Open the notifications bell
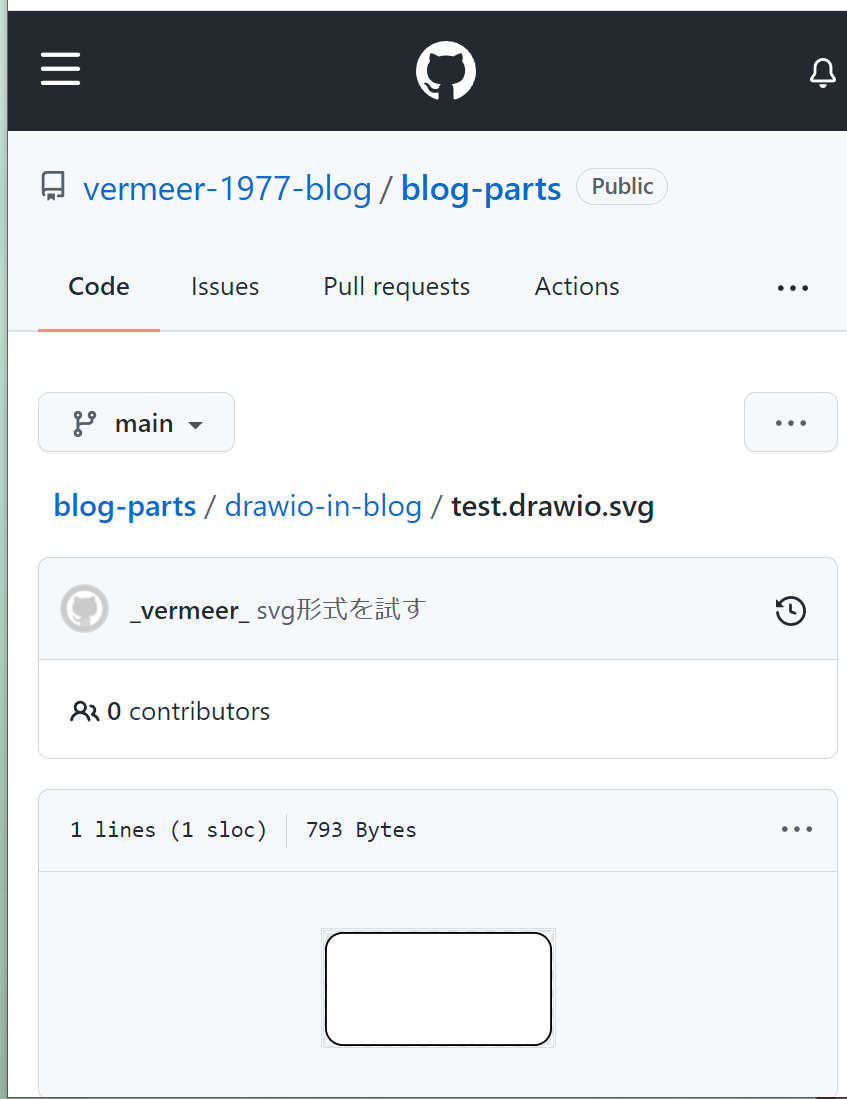The image size is (847, 1099). click(x=822, y=73)
